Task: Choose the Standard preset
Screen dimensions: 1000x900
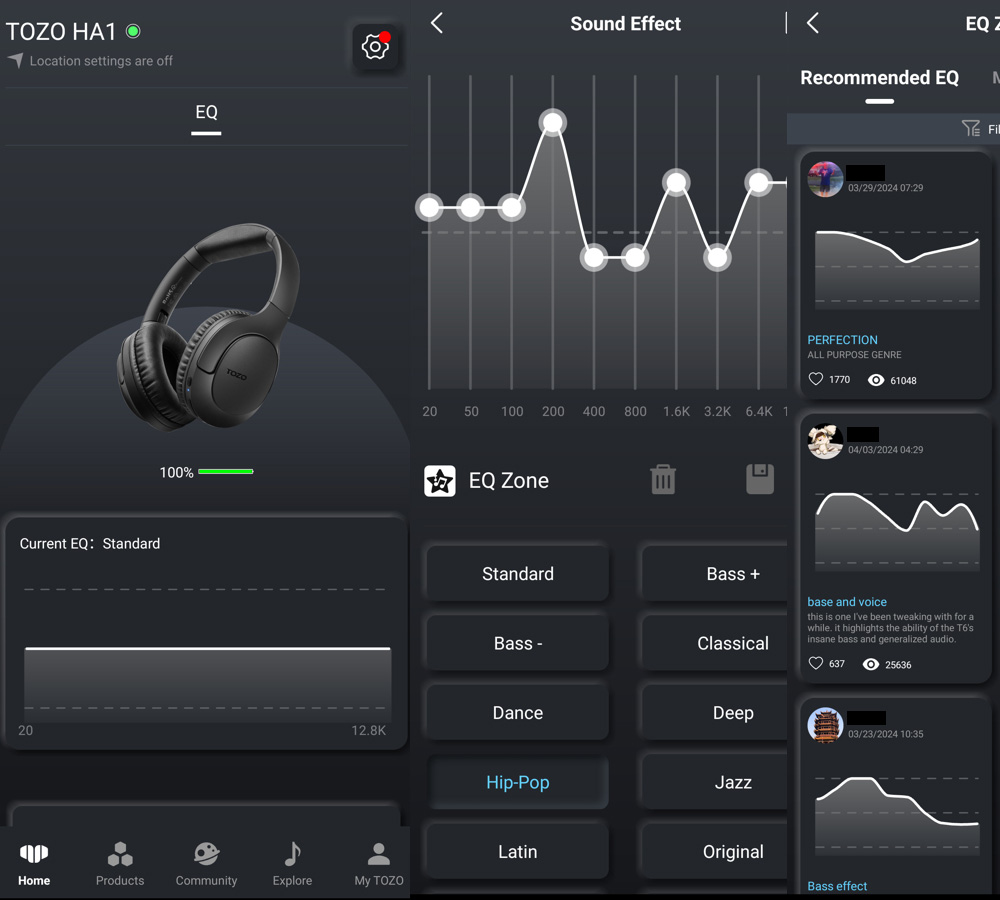Action: (518, 573)
